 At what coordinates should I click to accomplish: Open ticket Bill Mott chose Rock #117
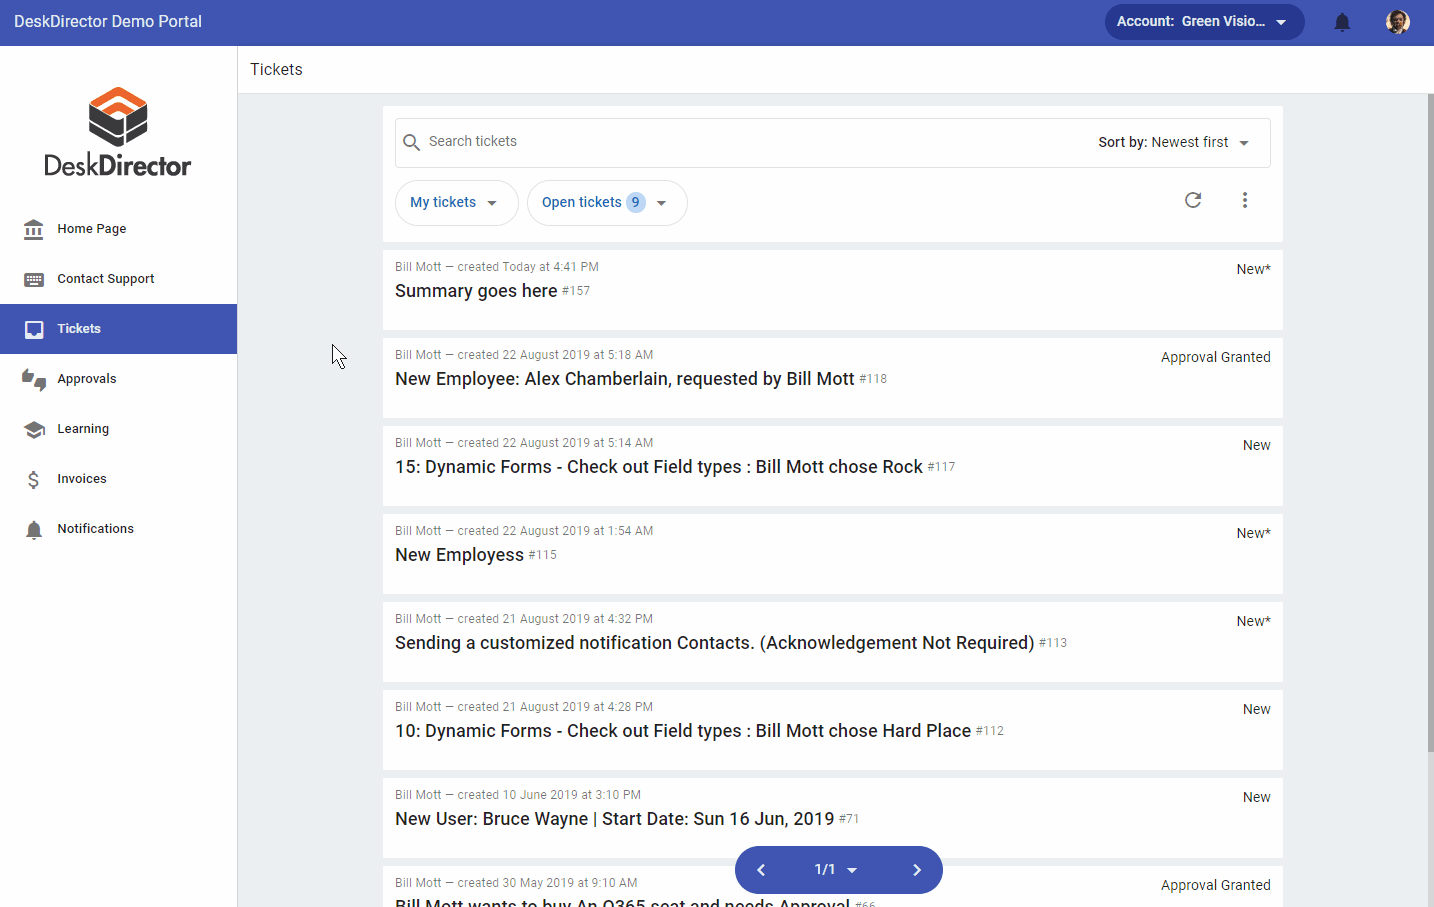pyautogui.click(x=833, y=466)
